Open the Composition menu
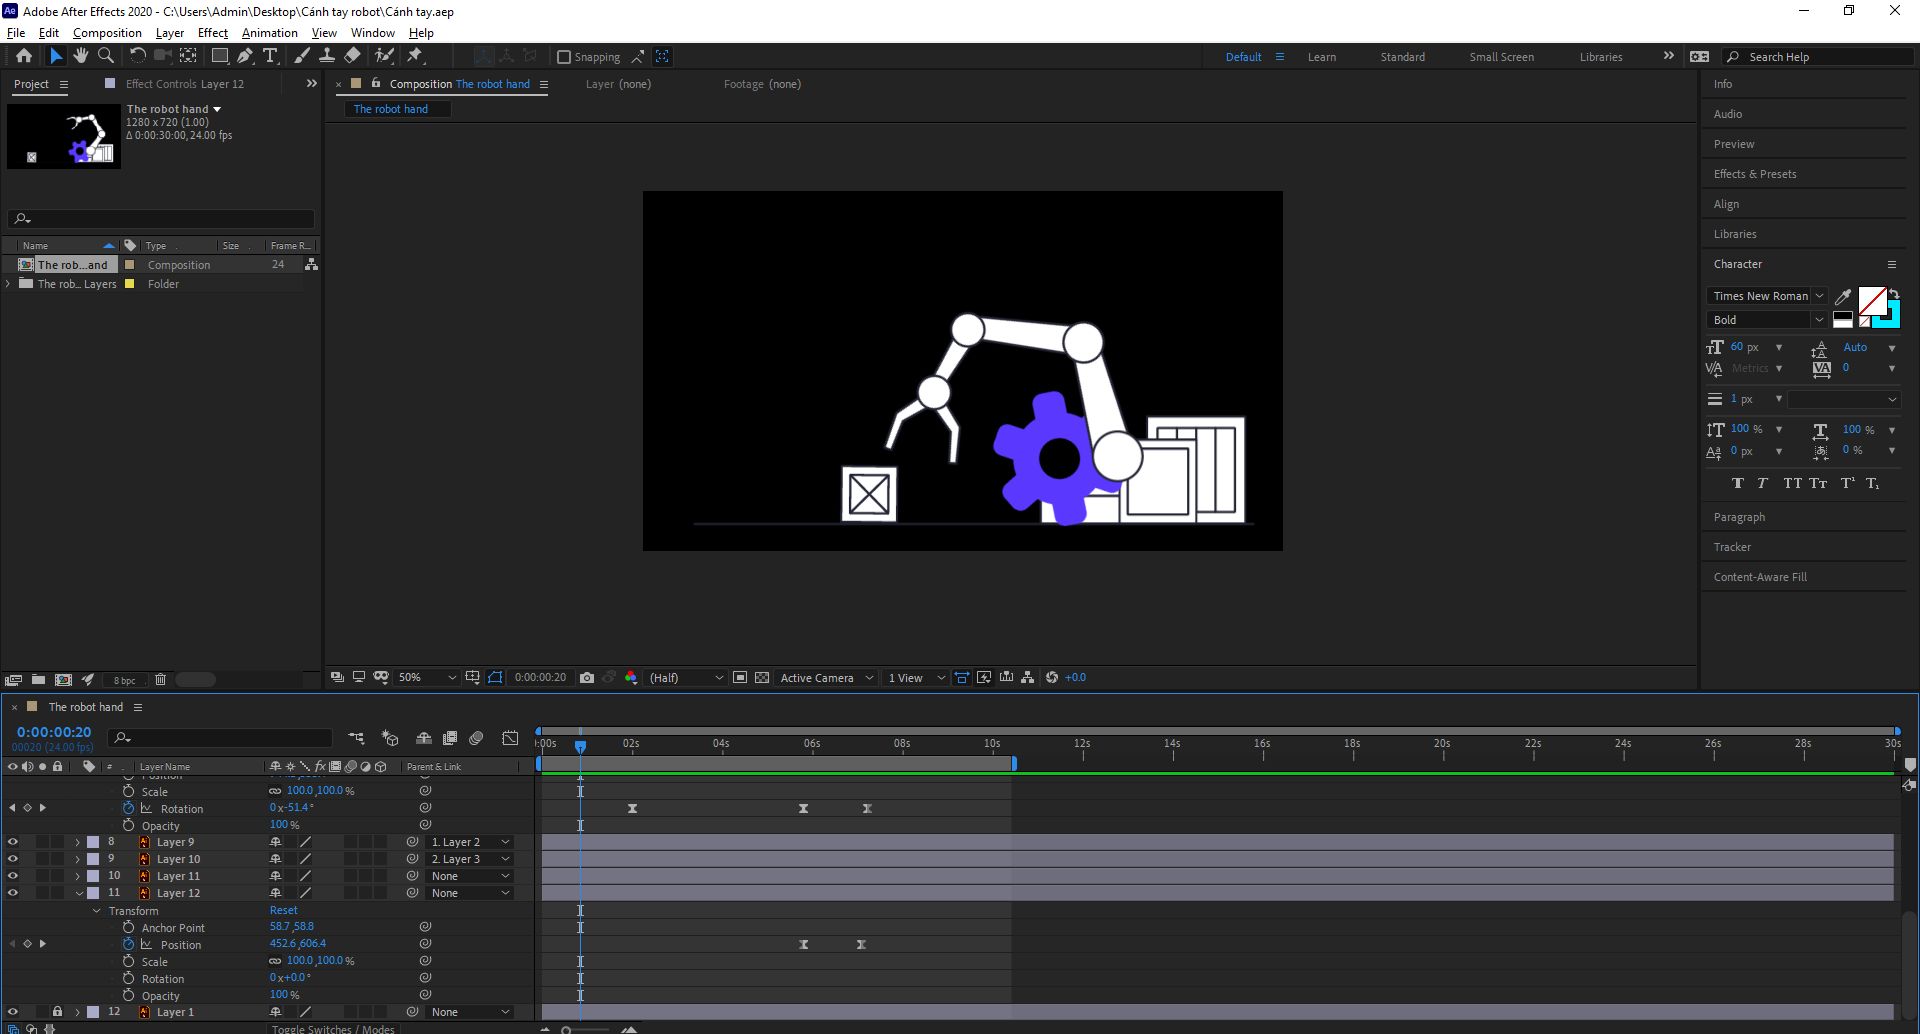 (107, 33)
